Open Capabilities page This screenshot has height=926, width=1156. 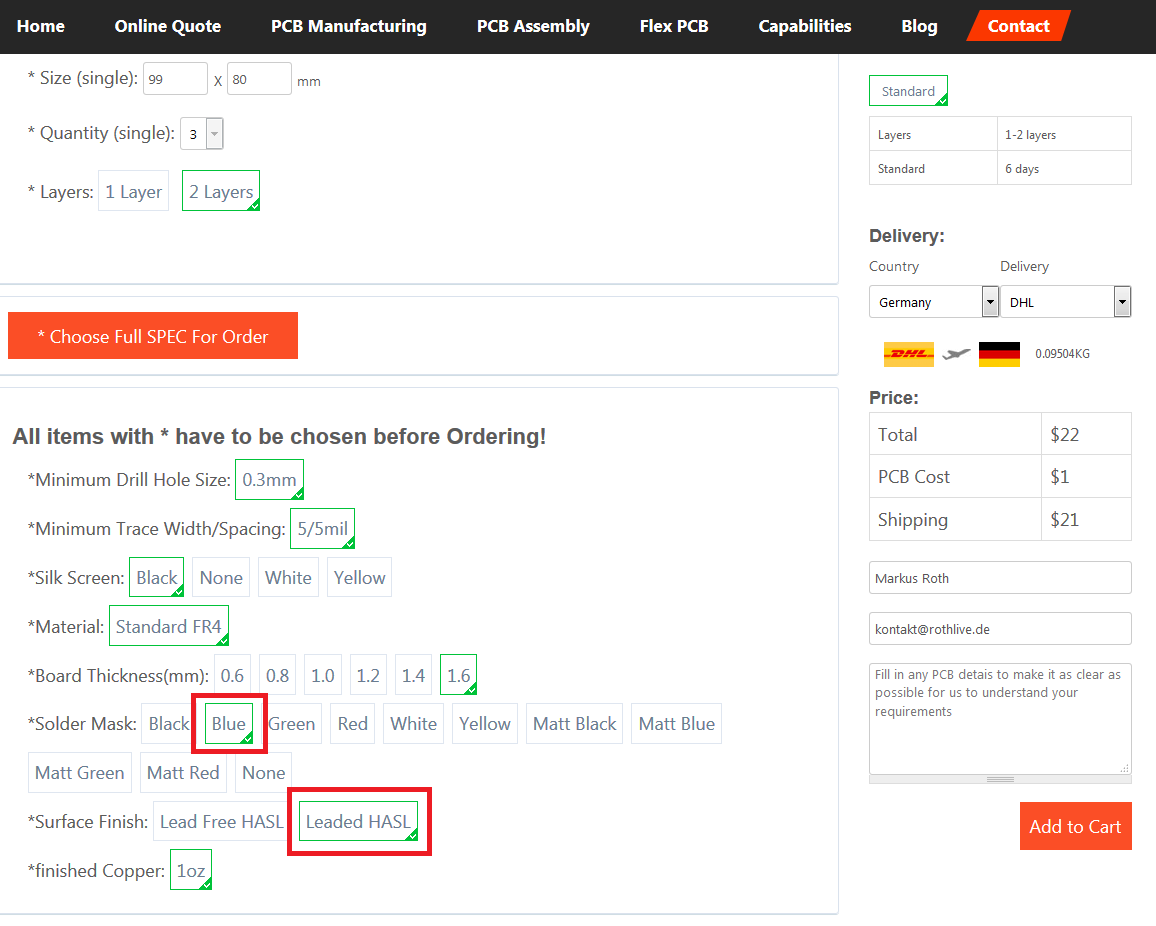pos(804,27)
